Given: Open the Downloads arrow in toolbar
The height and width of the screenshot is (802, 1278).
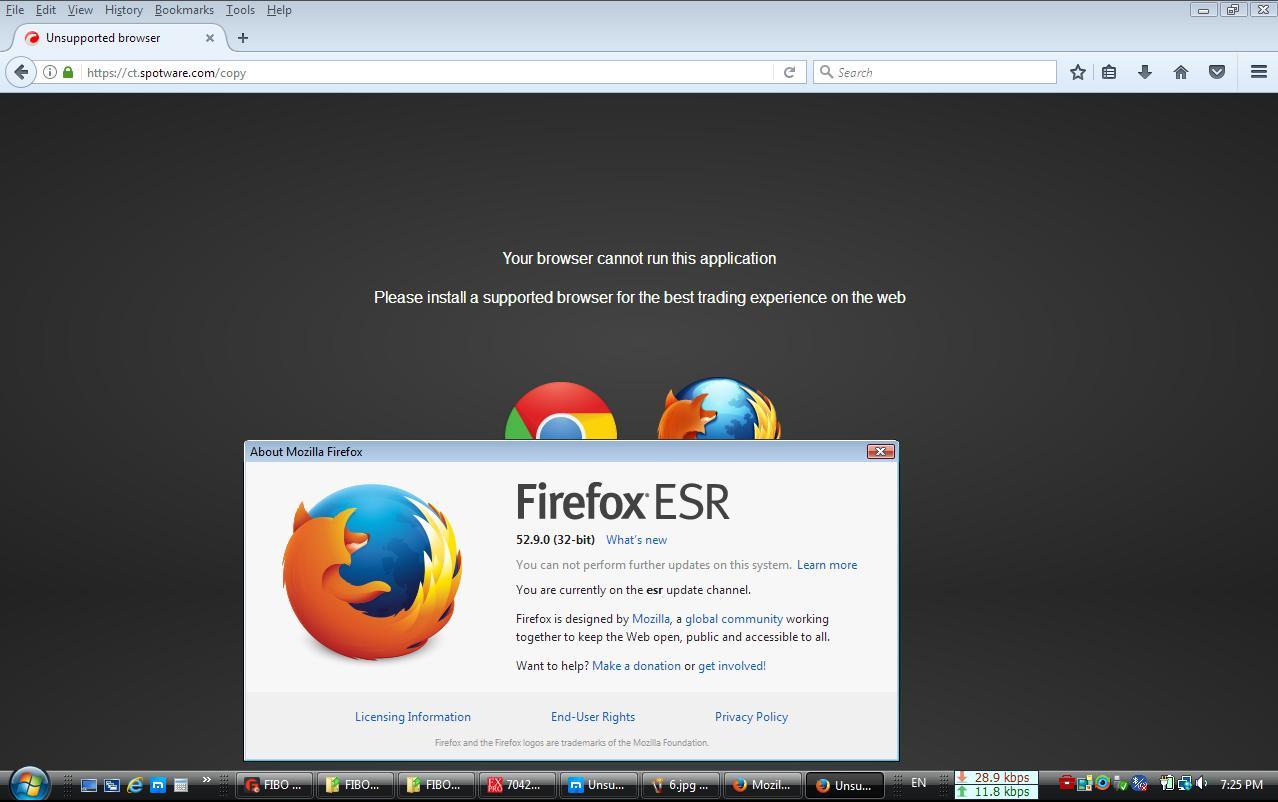Looking at the screenshot, I should click(1145, 72).
